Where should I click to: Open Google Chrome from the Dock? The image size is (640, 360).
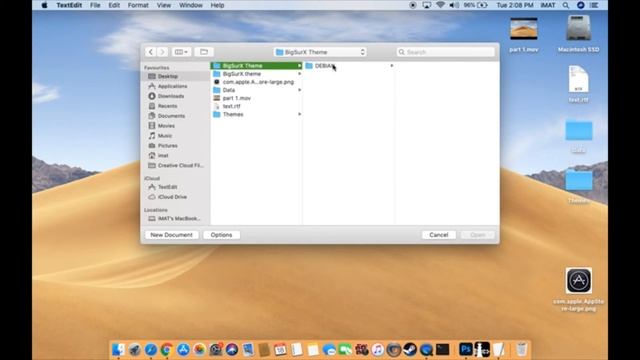(x=167, y=350)
